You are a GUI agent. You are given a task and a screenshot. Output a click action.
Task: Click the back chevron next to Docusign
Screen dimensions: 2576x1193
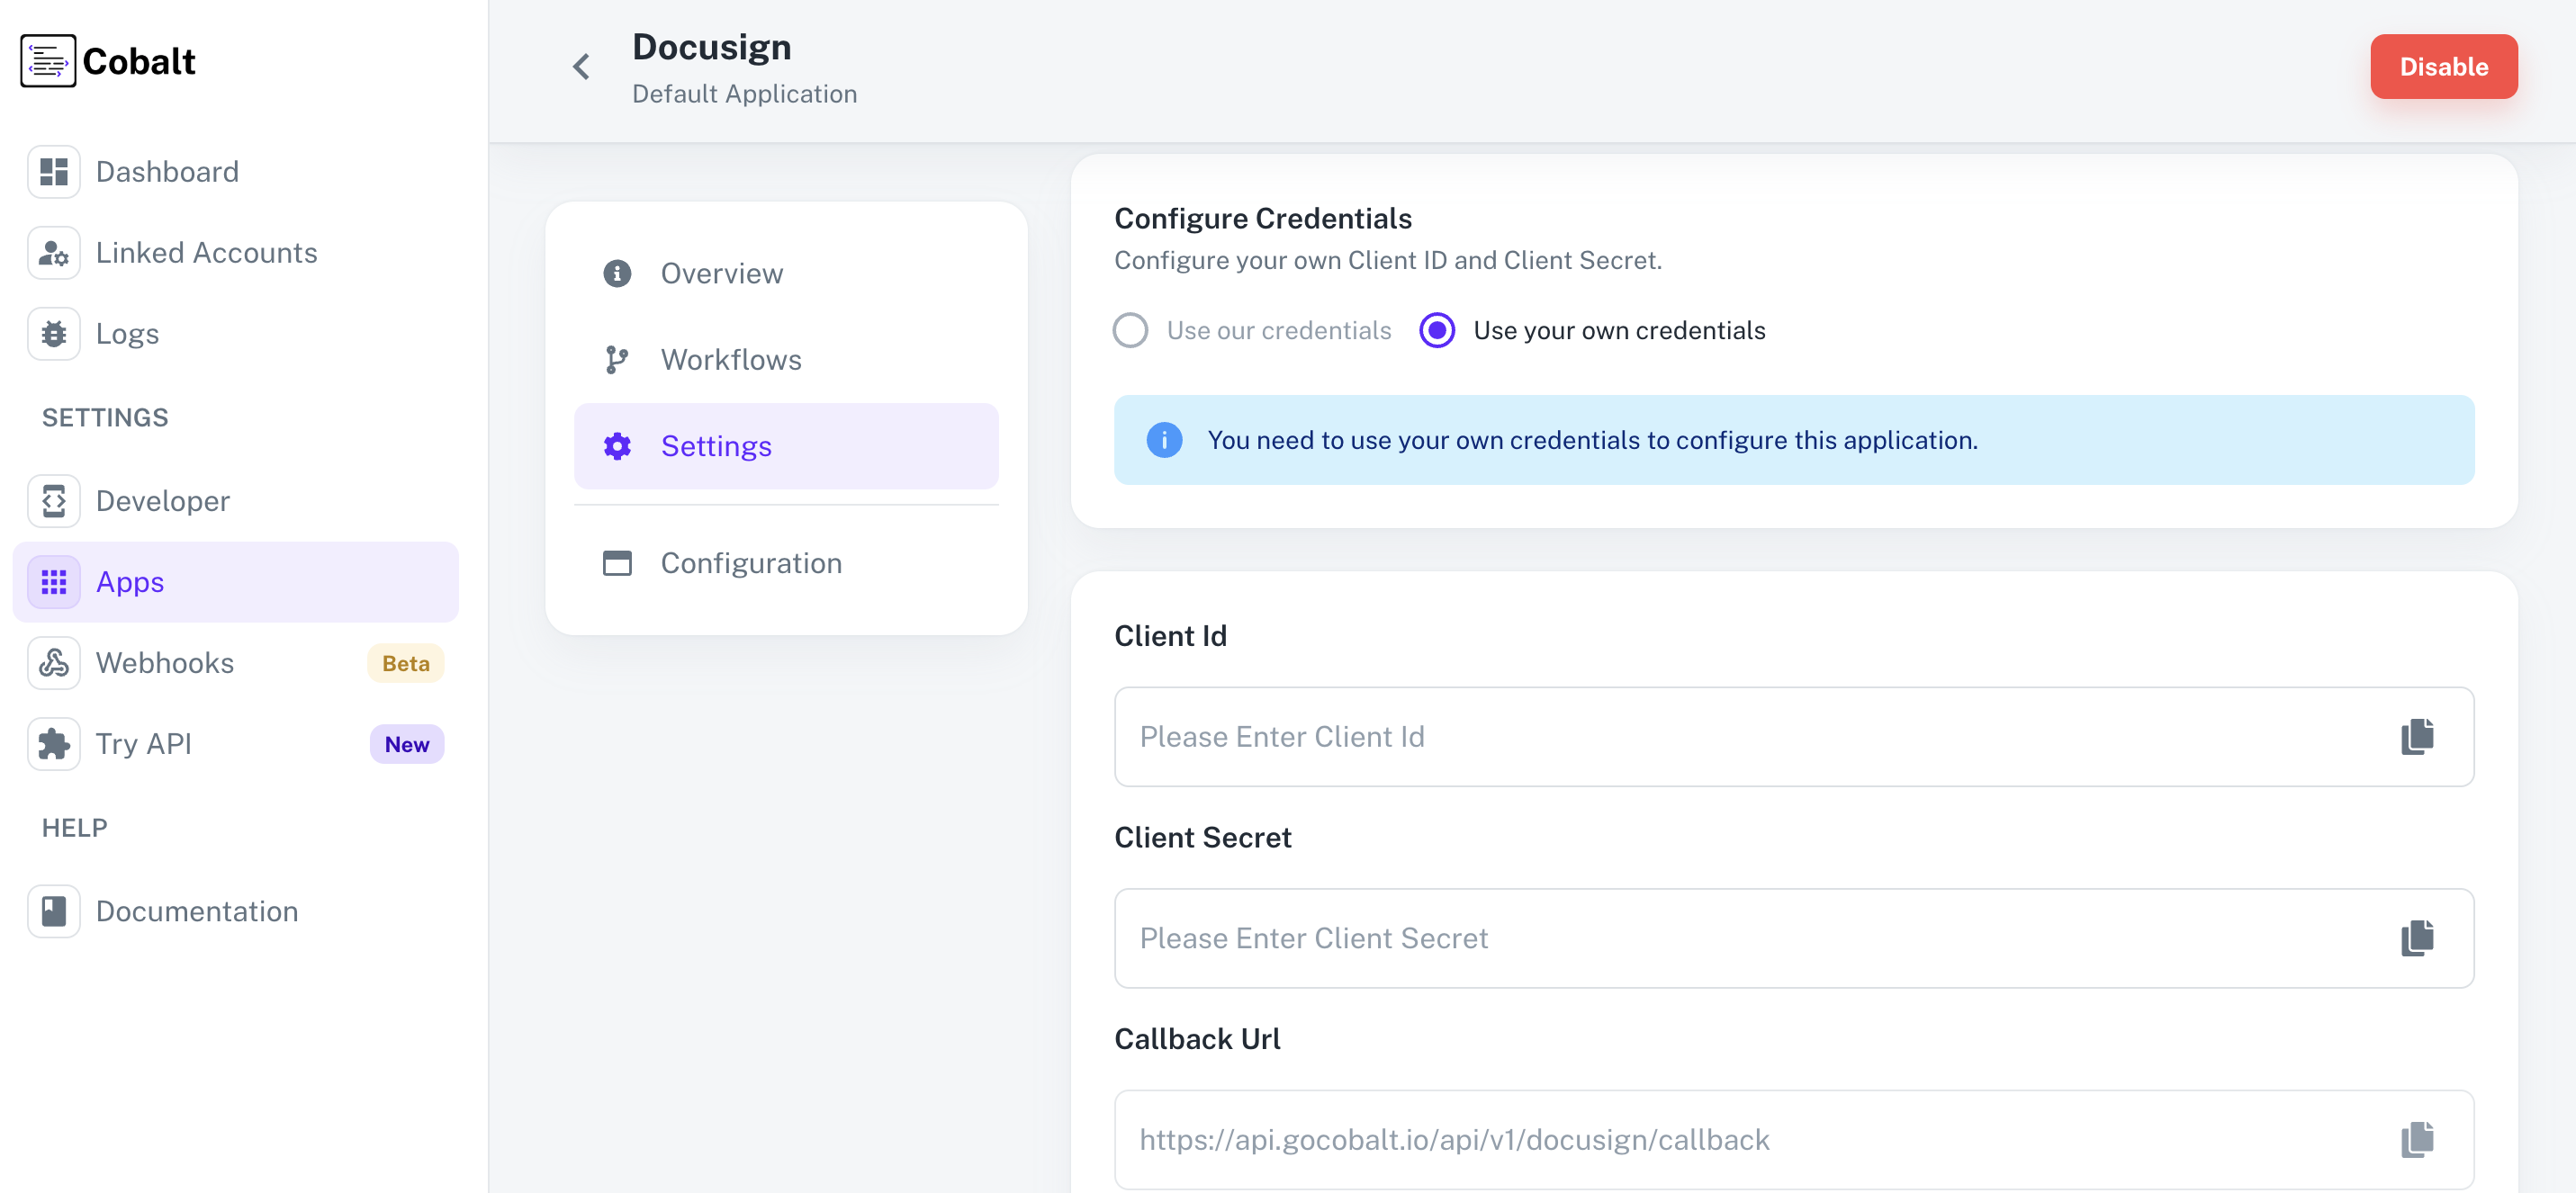tap(580, 66)
